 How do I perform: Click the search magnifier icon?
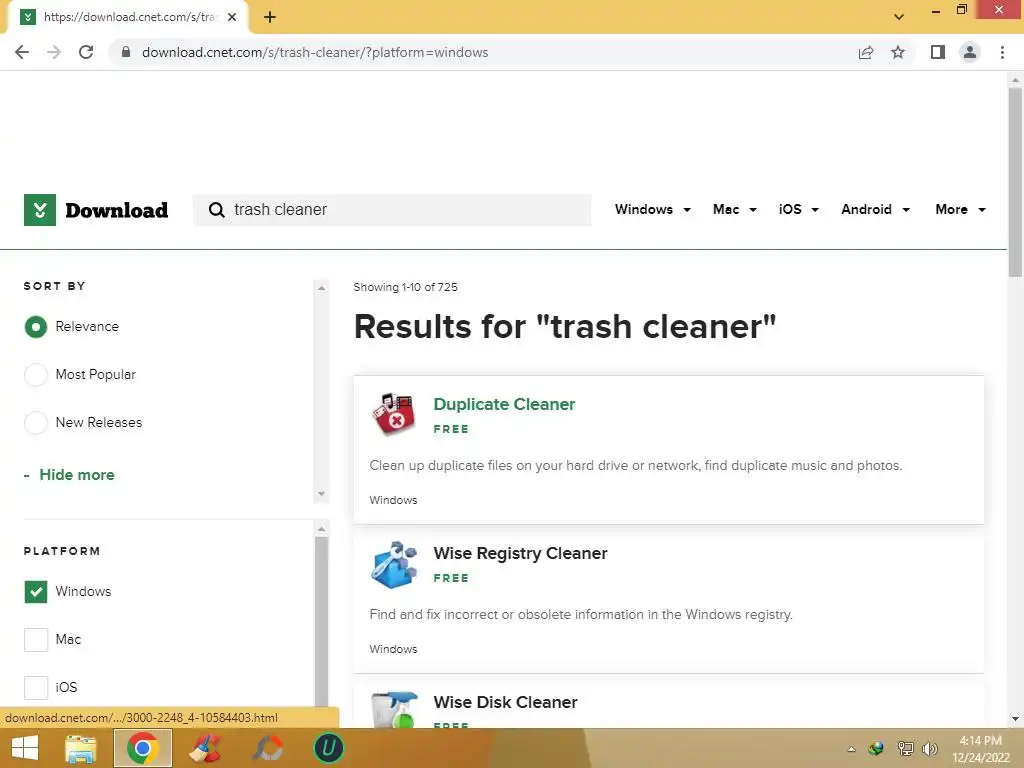pos(216,210)
